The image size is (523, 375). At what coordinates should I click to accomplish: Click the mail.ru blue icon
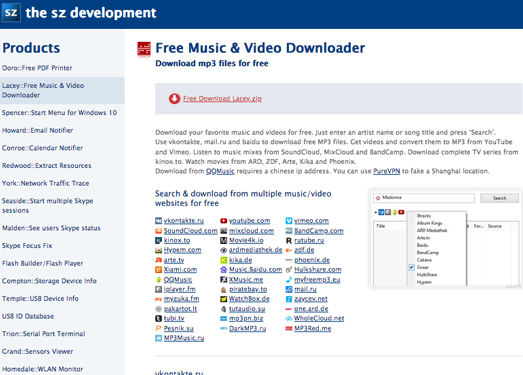pos(289,289)
